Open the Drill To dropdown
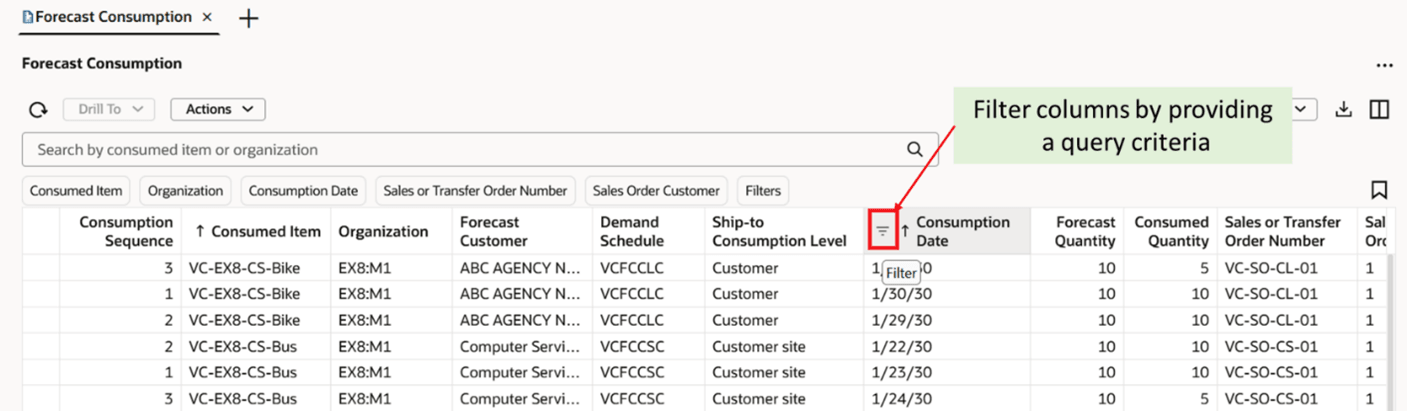 tap(109, 109)
